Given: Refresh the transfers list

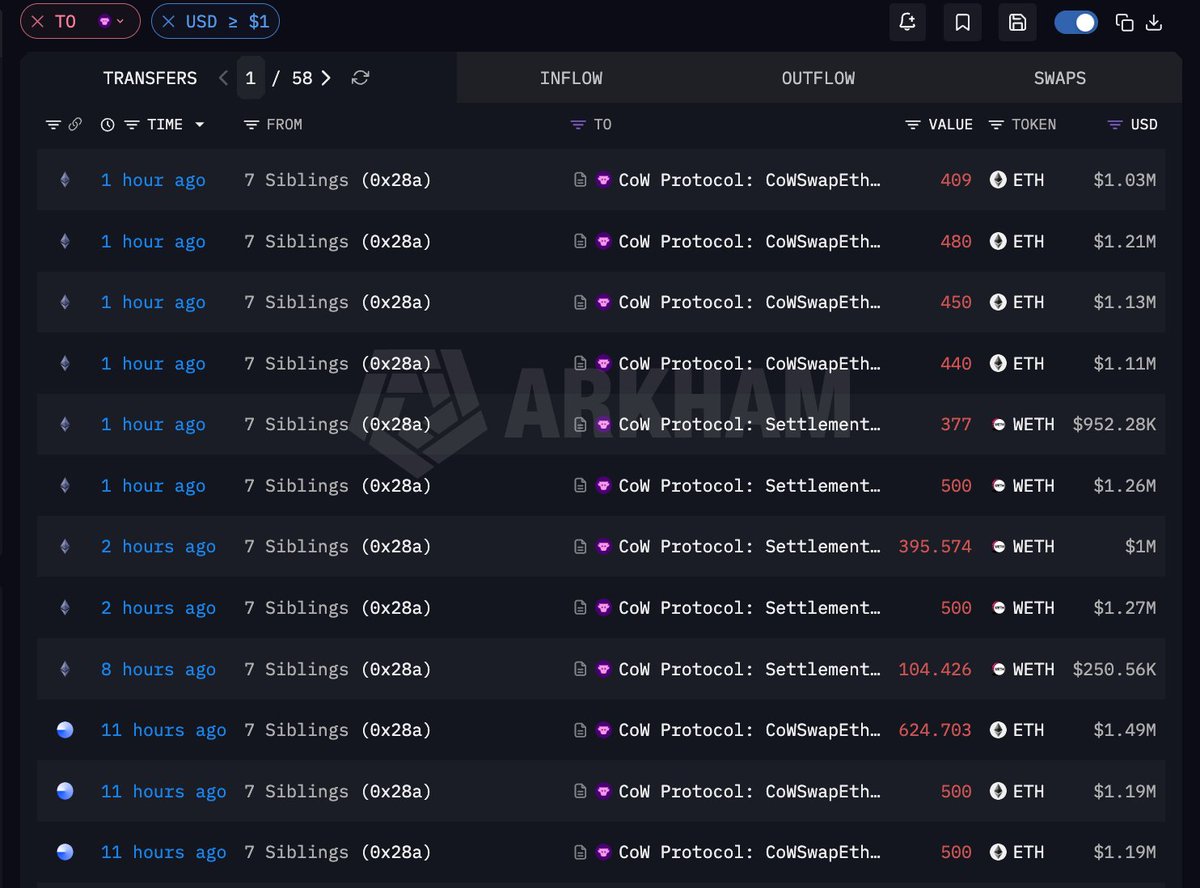Looking at the screenshot, I should [361, 78].
